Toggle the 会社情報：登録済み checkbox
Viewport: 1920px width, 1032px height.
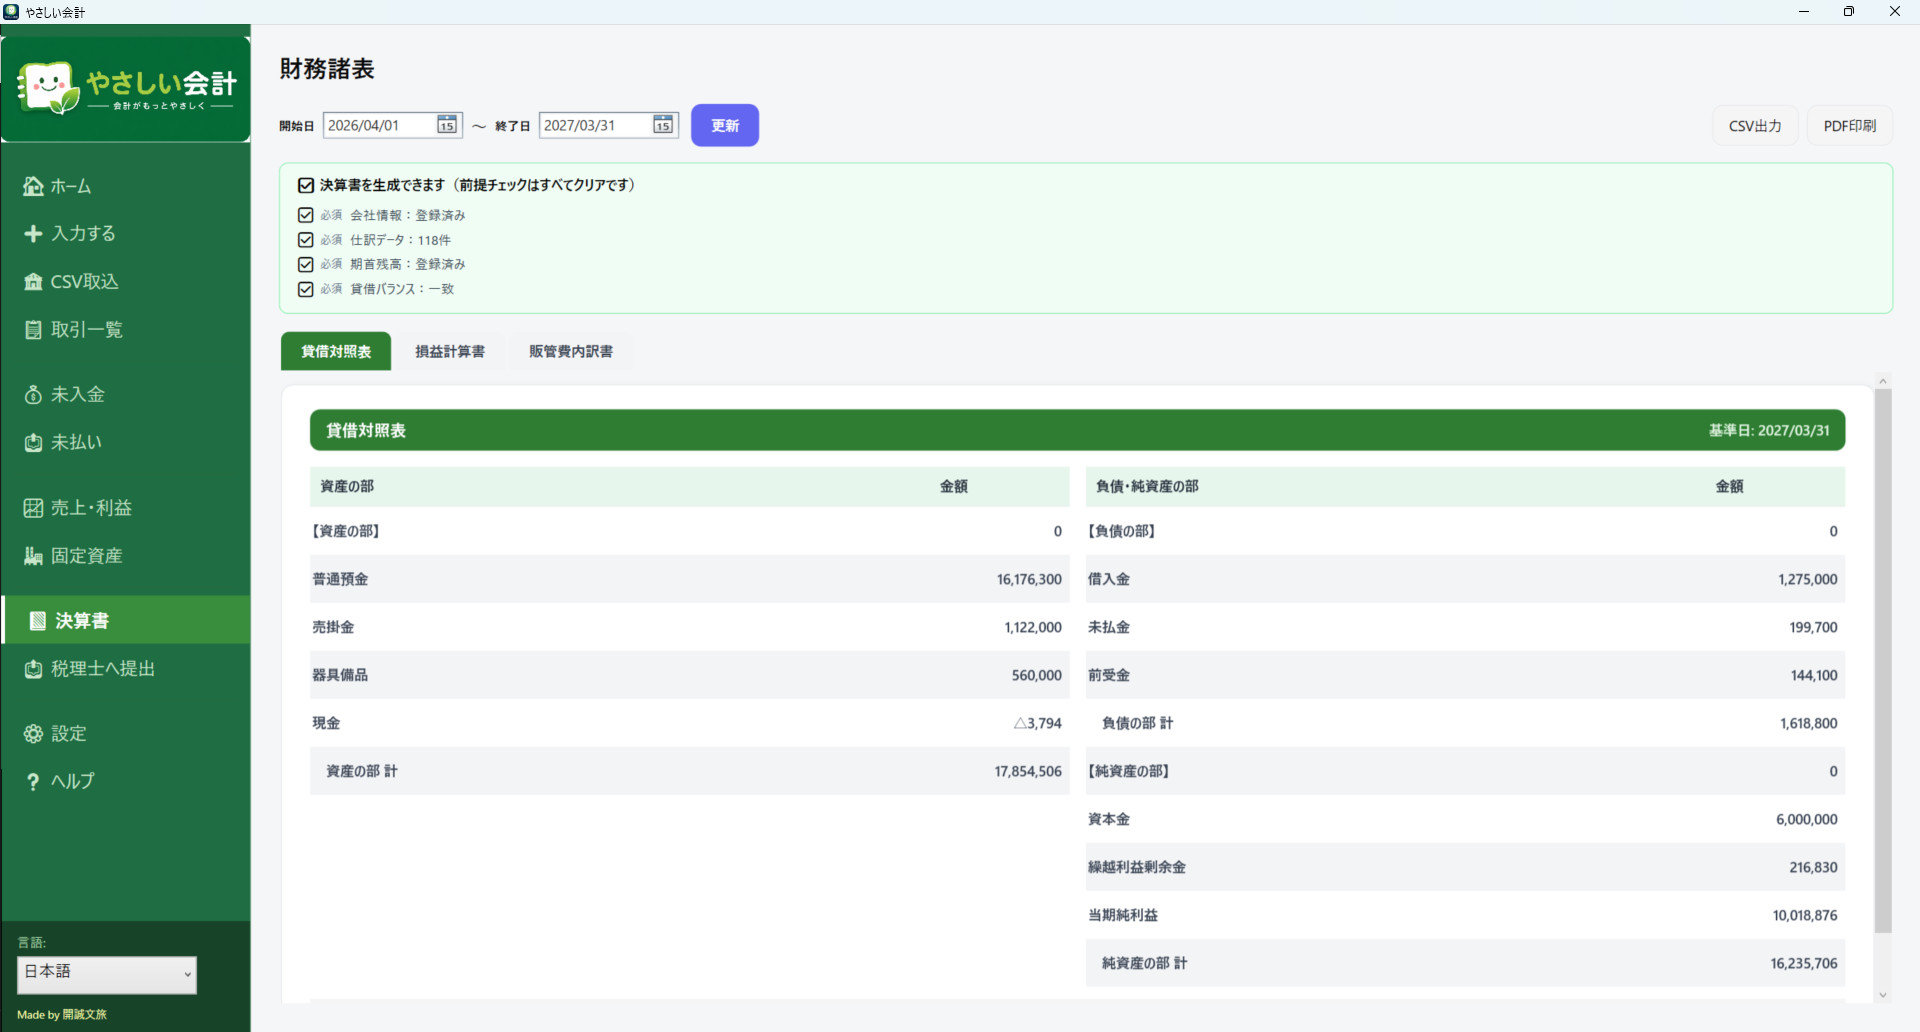pyautogui.click(x=306, y=215)
